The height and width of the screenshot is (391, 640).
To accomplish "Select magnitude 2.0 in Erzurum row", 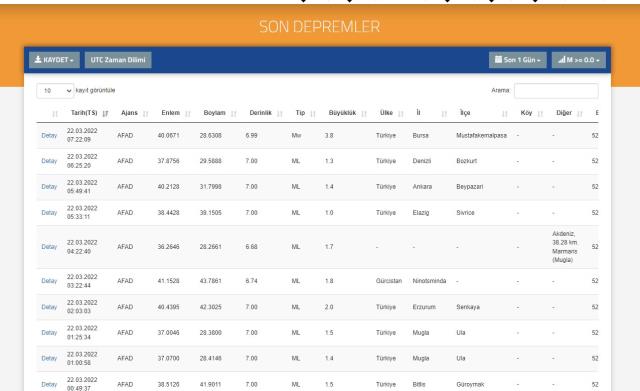I will tap(329, 307).
